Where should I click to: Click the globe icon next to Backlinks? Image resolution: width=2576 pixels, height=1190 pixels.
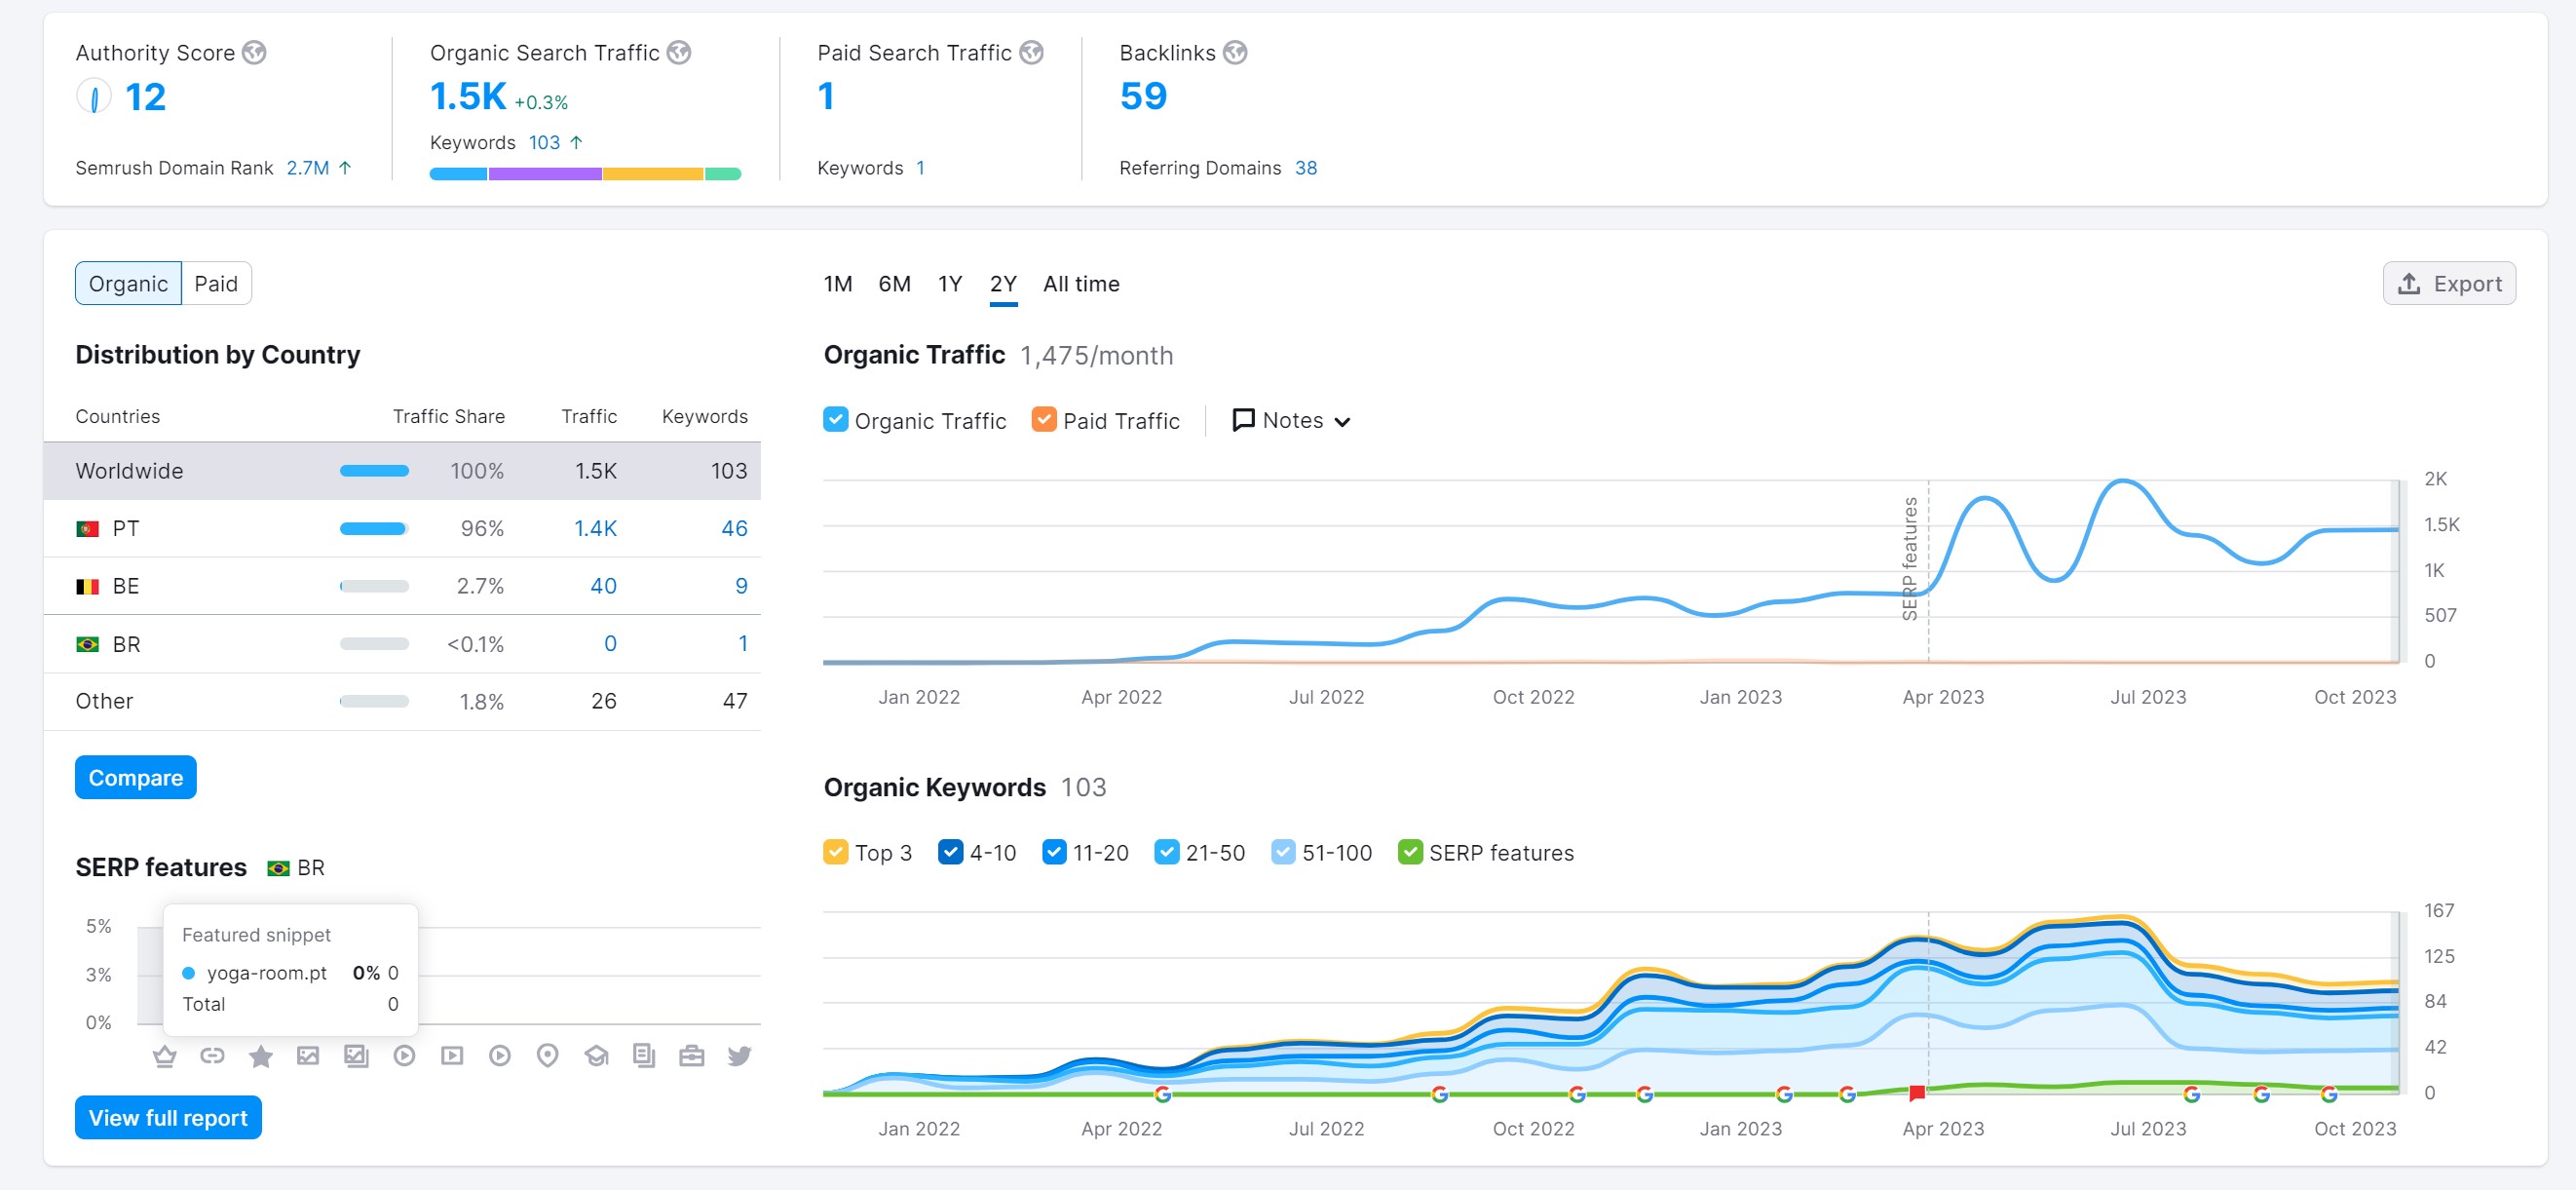click(x=1236, y=52)
